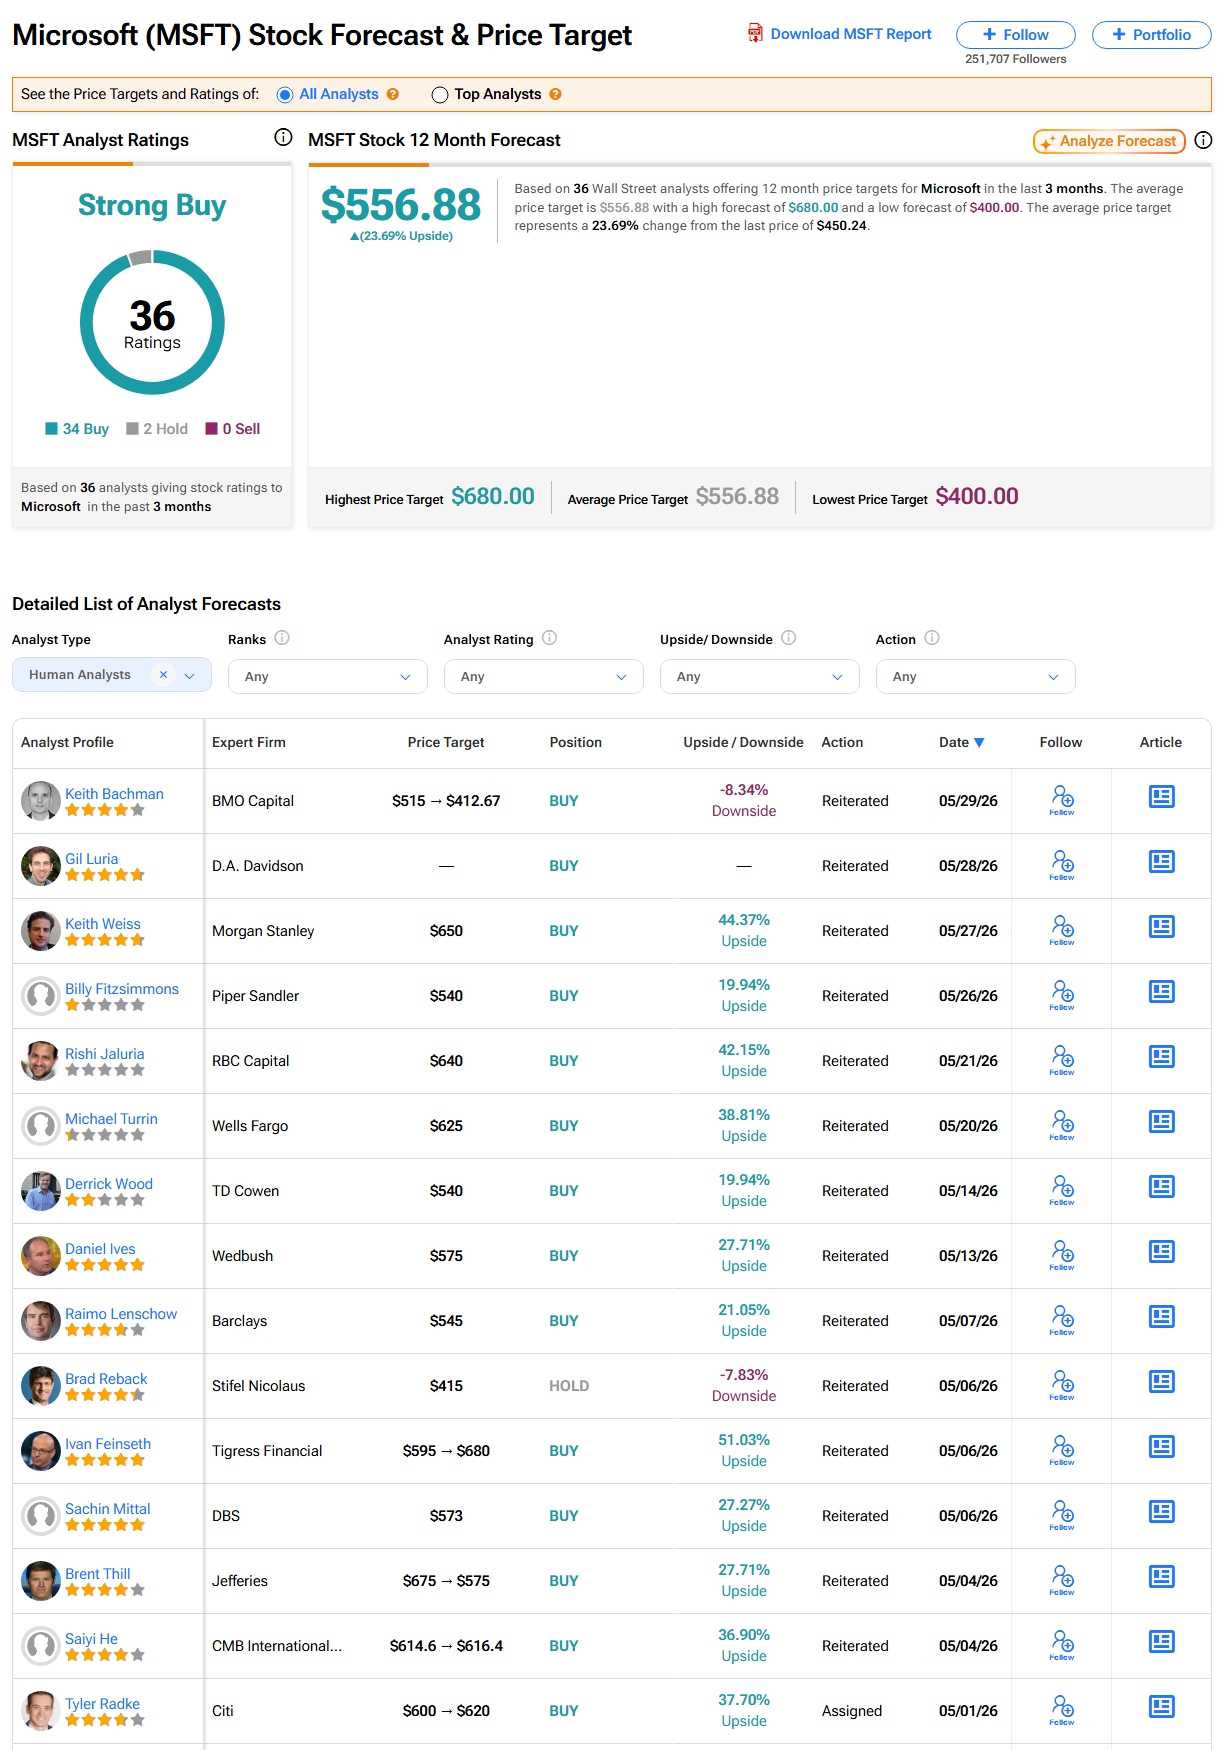The image size is (1222, 1750).
Task: Follow analyst Derrick Wood
Action: coord(1062,1190)
